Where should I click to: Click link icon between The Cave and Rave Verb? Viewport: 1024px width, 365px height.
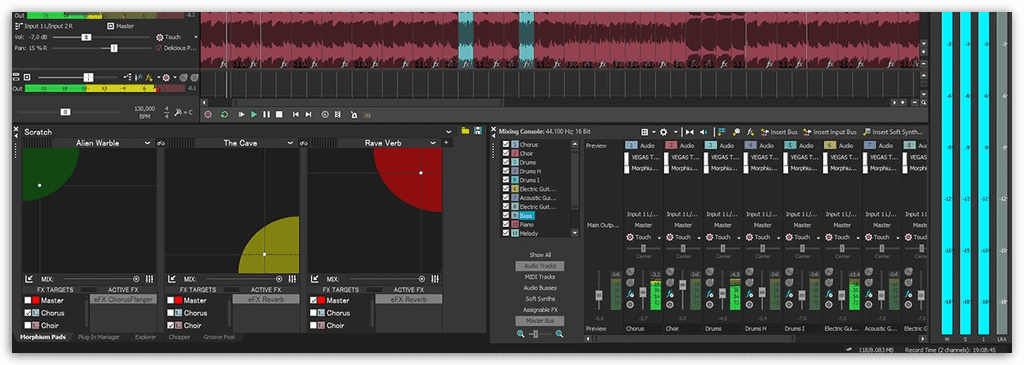click(x=303, y=143)
